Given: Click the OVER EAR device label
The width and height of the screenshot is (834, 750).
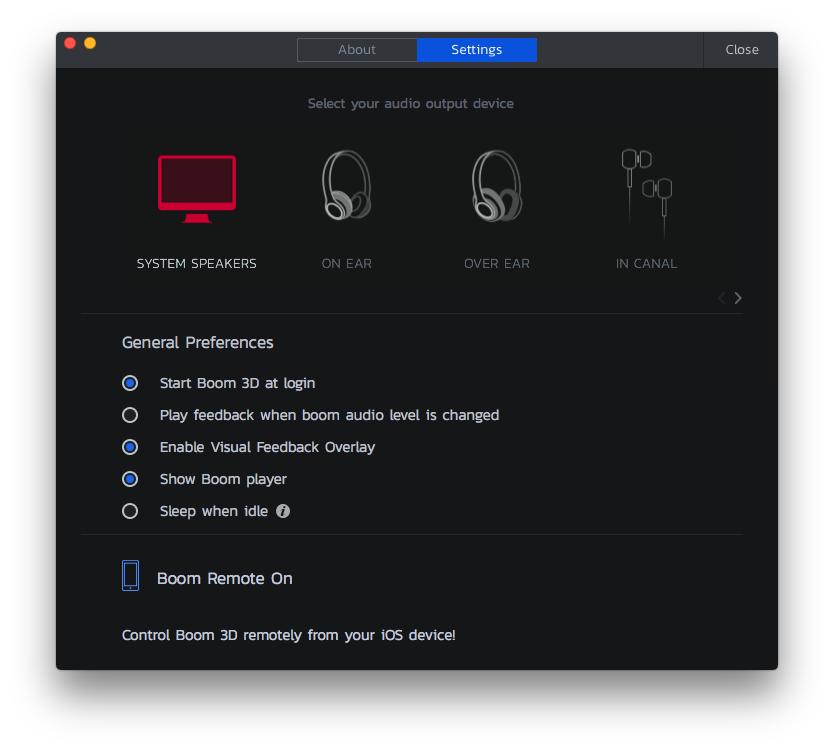Looking at the screenshot, I should pyautogui.click(x=496, y=263).
